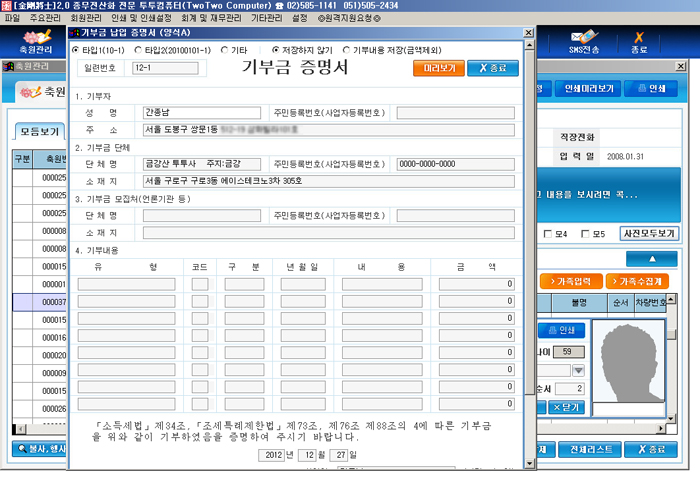This screenshot has width=700, height=490.
Task: Click the 성명 field containing 간종남
Action: [x=202, y=112]
